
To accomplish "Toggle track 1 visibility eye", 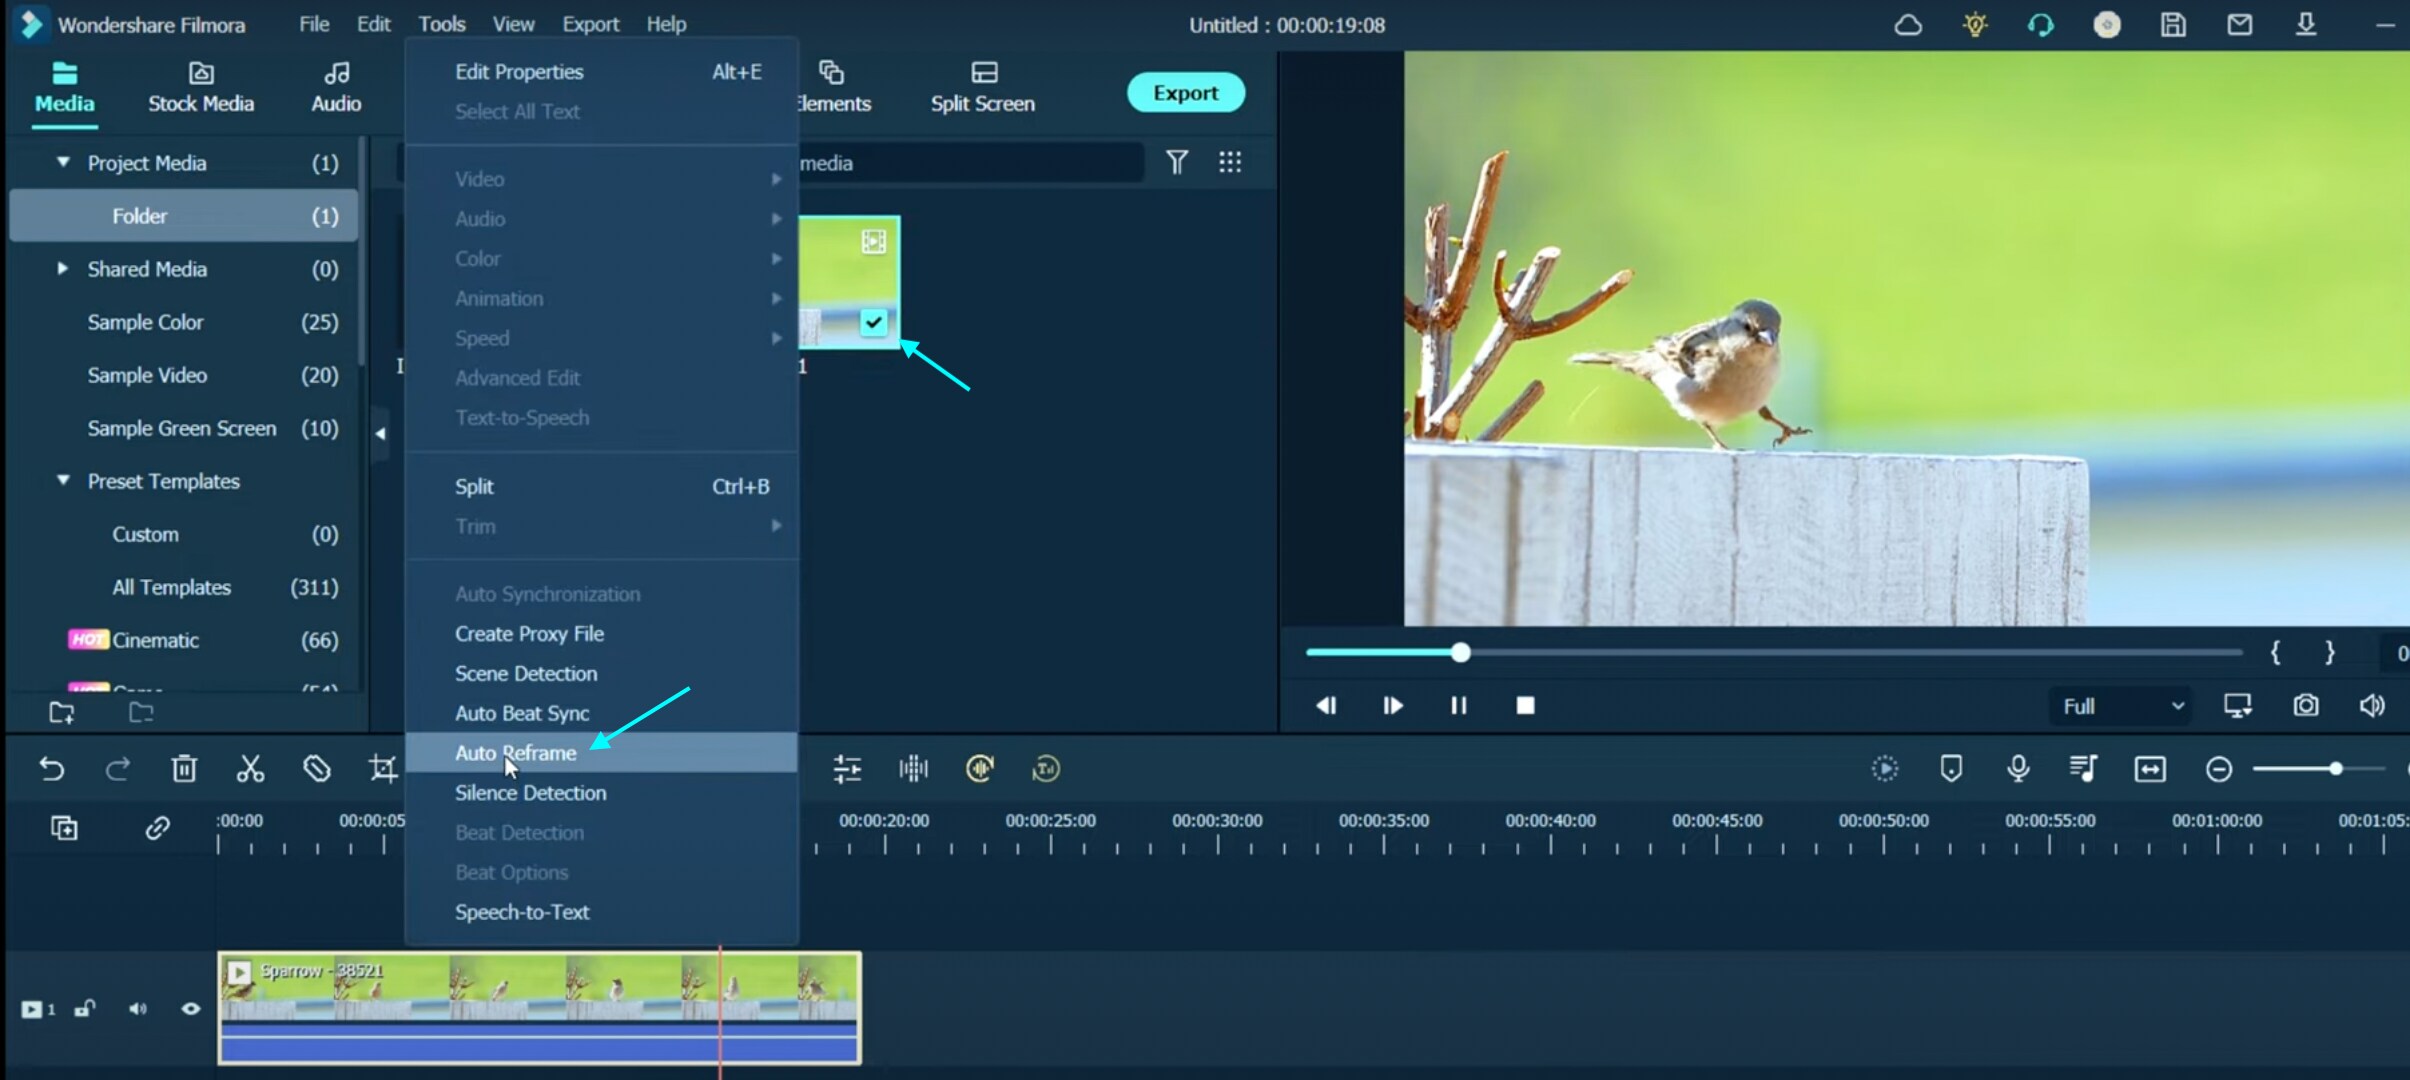I will [x=190, y=1009].
